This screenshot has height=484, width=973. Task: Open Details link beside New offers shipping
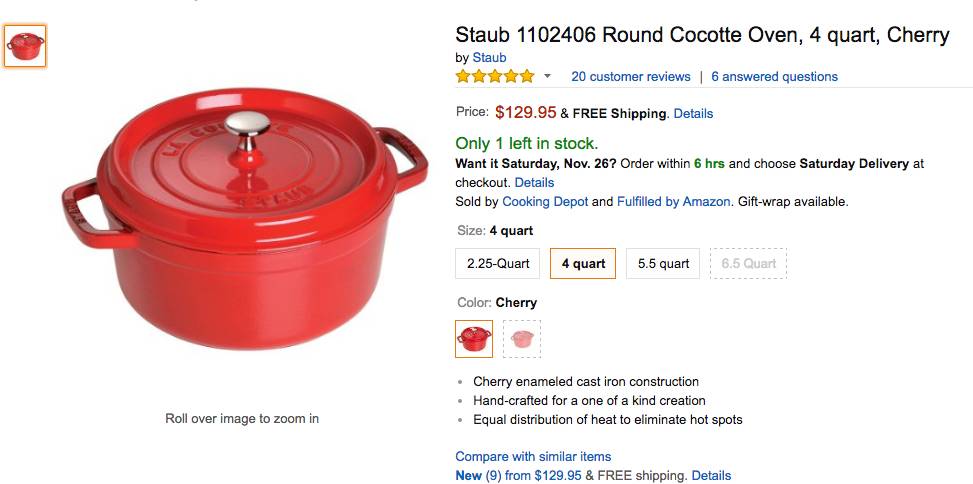click(711, 476)
